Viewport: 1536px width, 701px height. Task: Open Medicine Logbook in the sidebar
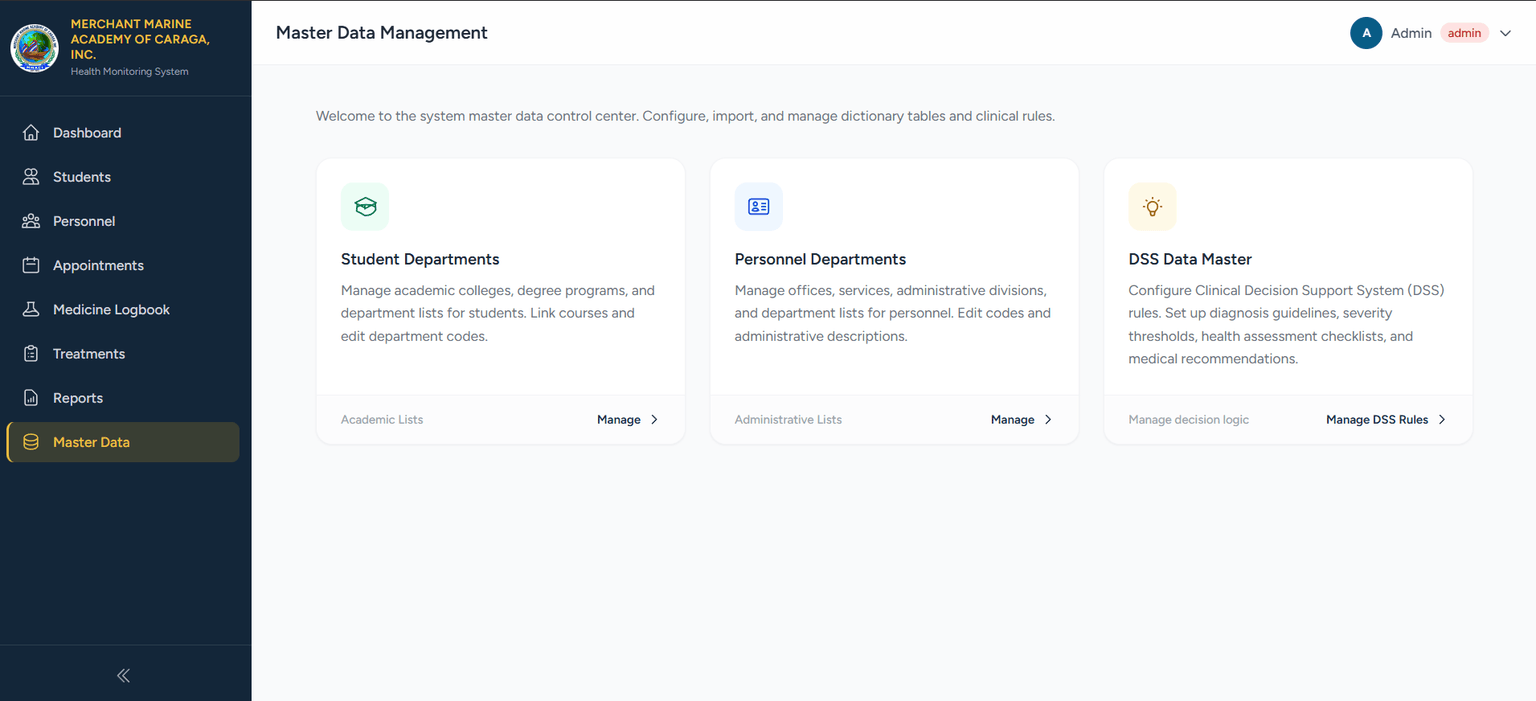pyautogui.click(x=123, y=310)
